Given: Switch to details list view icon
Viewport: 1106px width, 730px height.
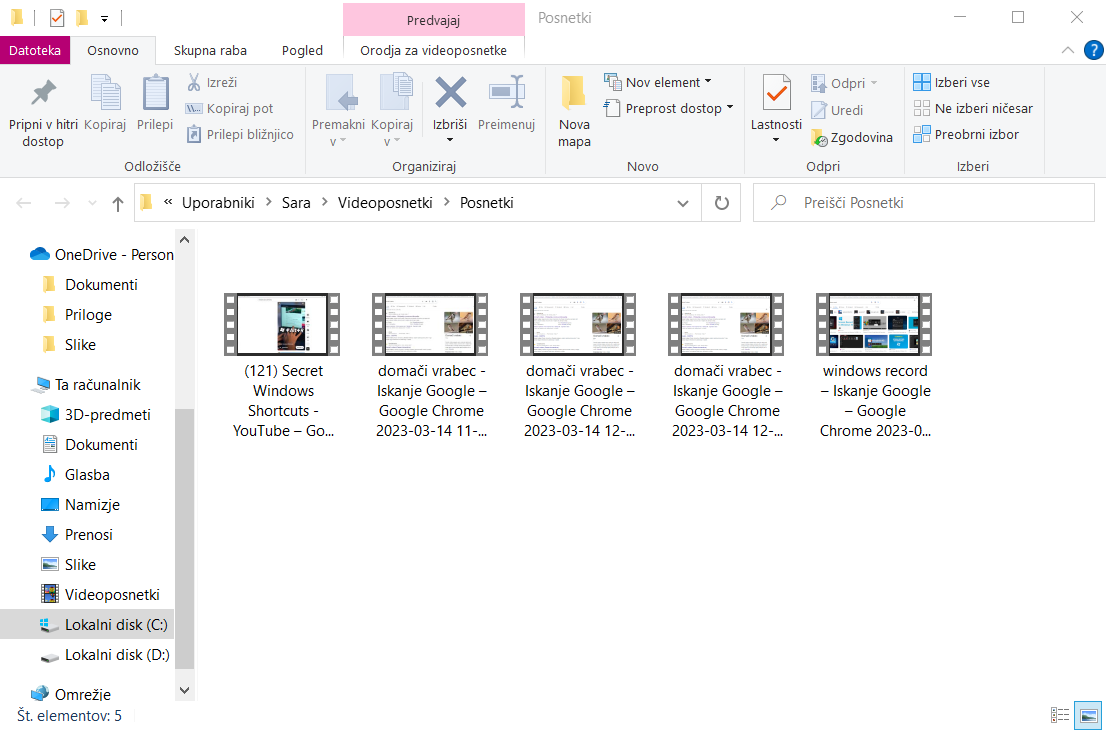Looking at the screenshot, I should pos(1060,715).
